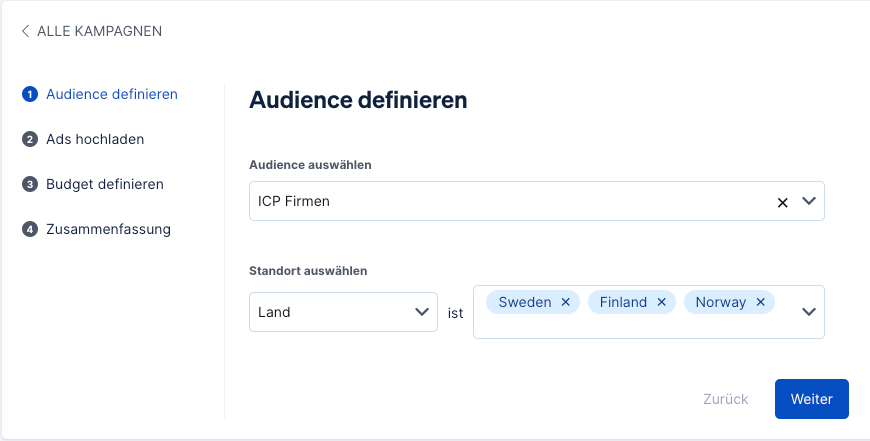Screen dimensions: 870x441
Task: Remove the Norway country tag
Action: [761, 302]
